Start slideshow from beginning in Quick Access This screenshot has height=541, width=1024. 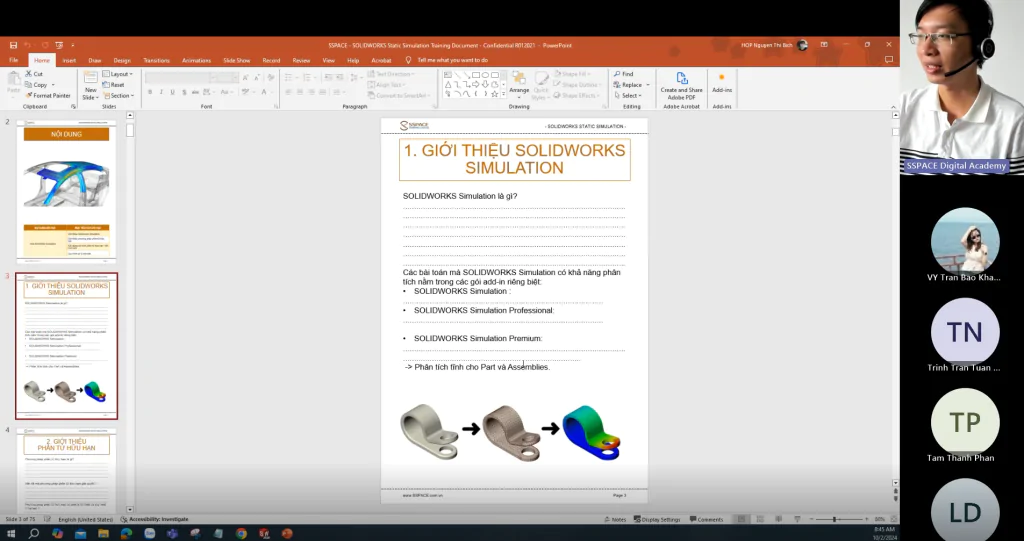59,45
